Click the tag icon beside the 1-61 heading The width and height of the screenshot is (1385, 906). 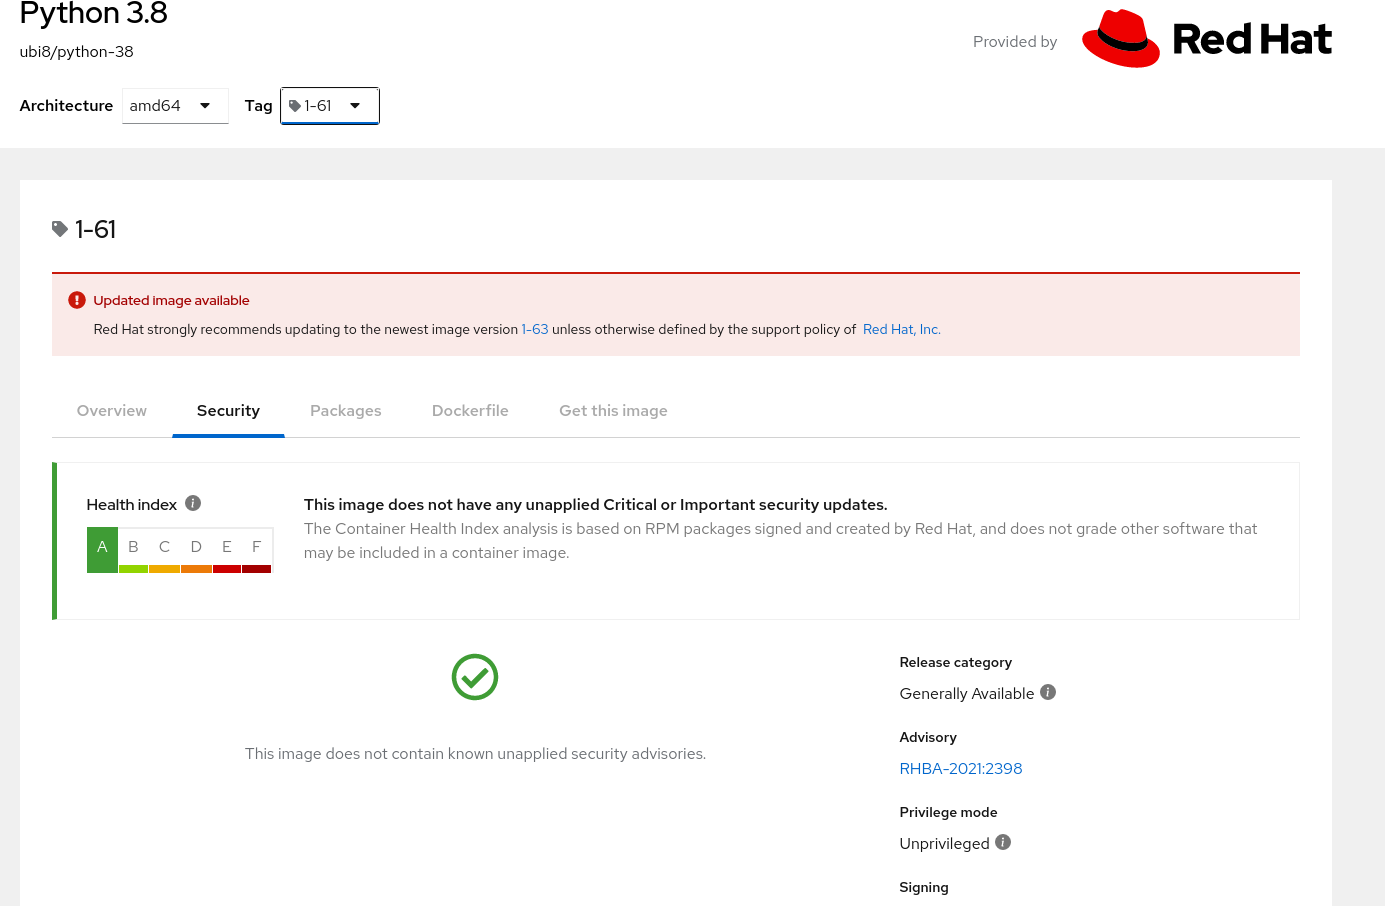pos(60,229)
